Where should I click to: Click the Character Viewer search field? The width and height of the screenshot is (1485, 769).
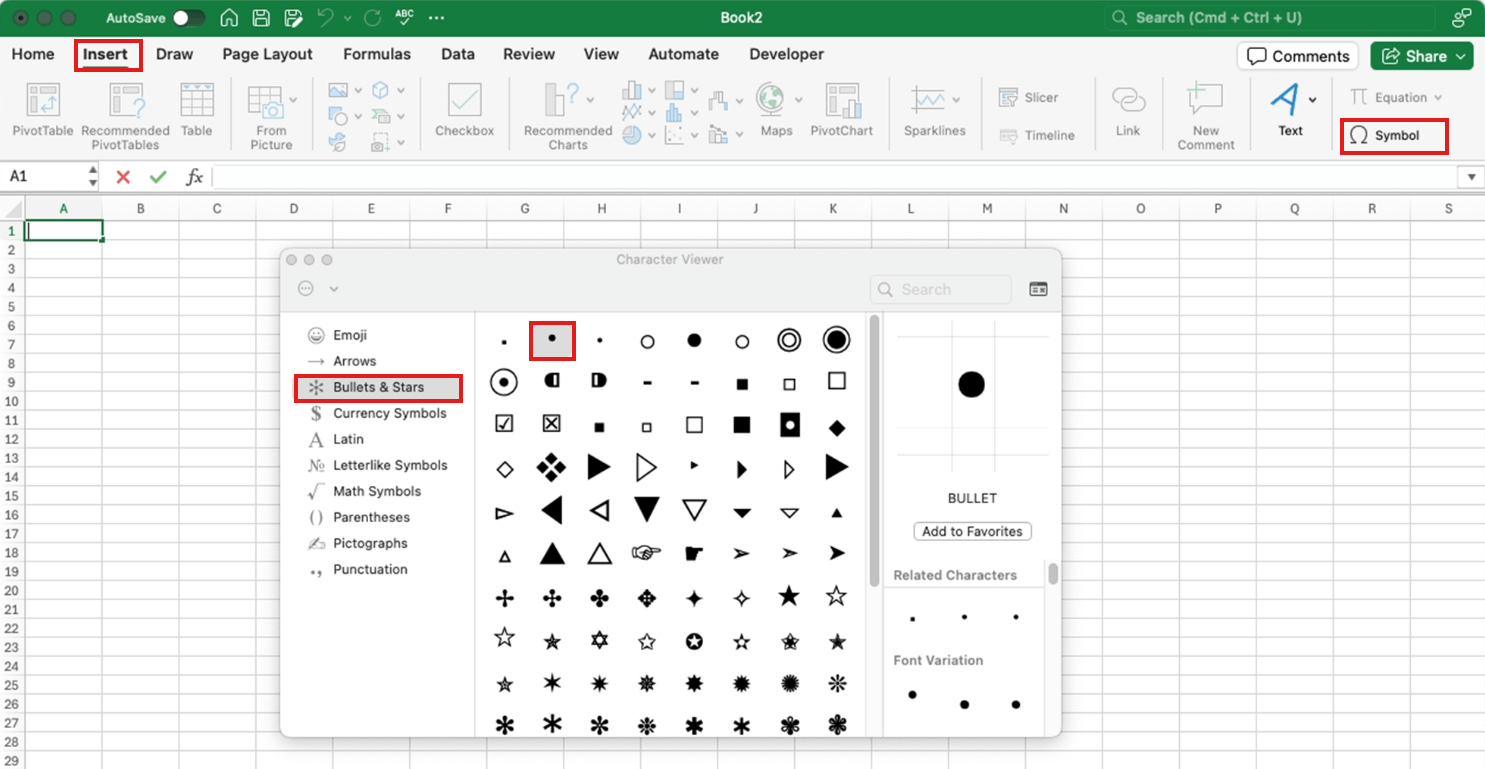tap(940, 289)
